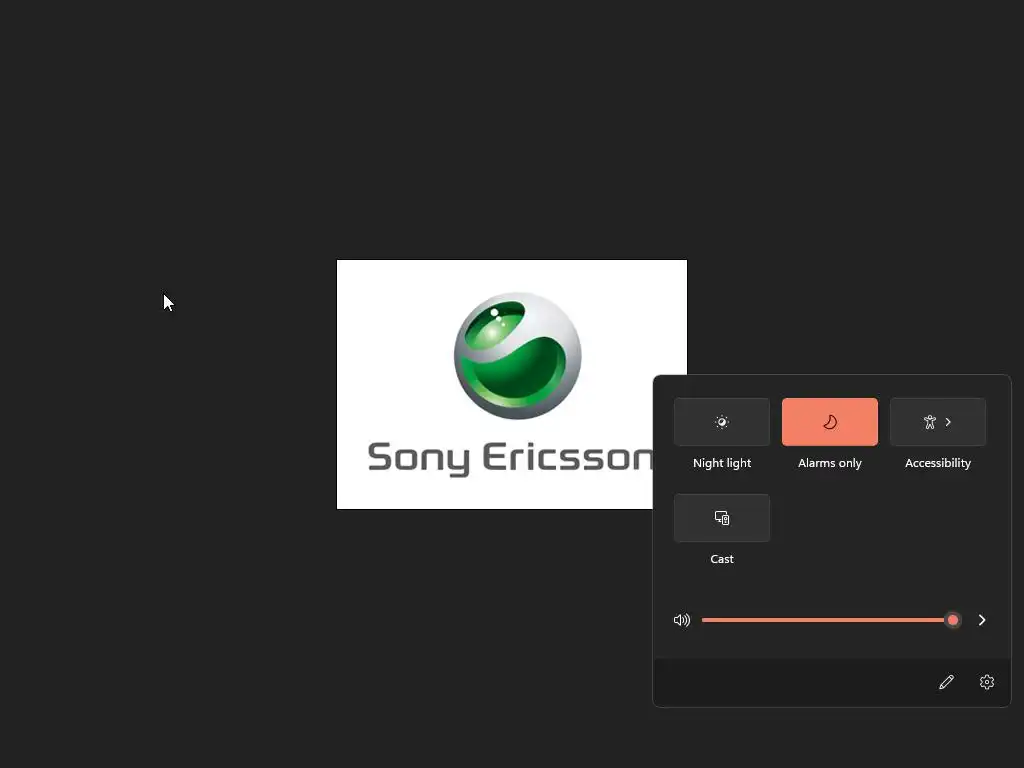Image resolution: width=1024 pixels, height=768 pixels.
Task: Click the Accessibility label text
Action: [938, 463]
